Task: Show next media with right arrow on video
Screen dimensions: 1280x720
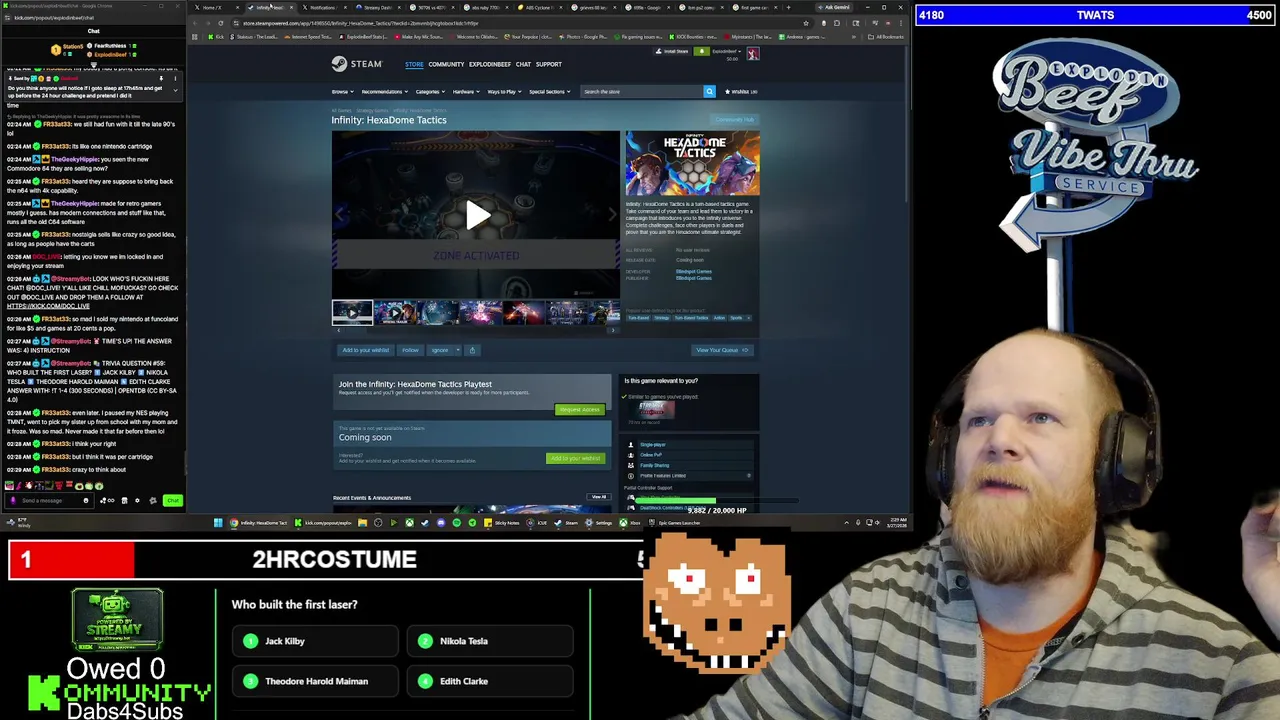Action: pos(612,214)
